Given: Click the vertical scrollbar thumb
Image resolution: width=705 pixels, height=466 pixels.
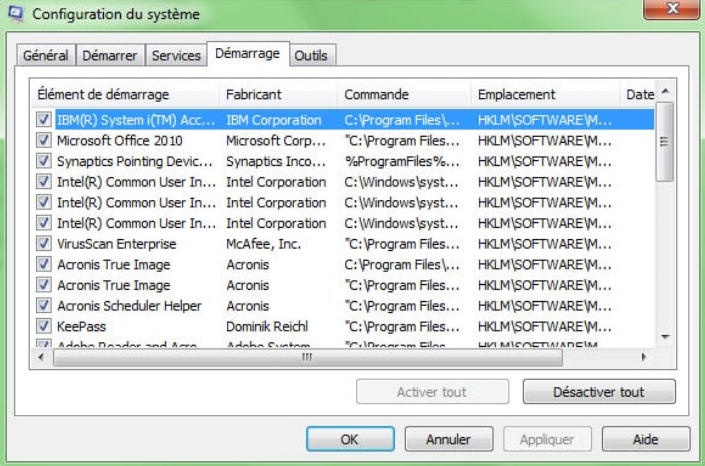Looking at the screenshot, I should tap(665, 142).
